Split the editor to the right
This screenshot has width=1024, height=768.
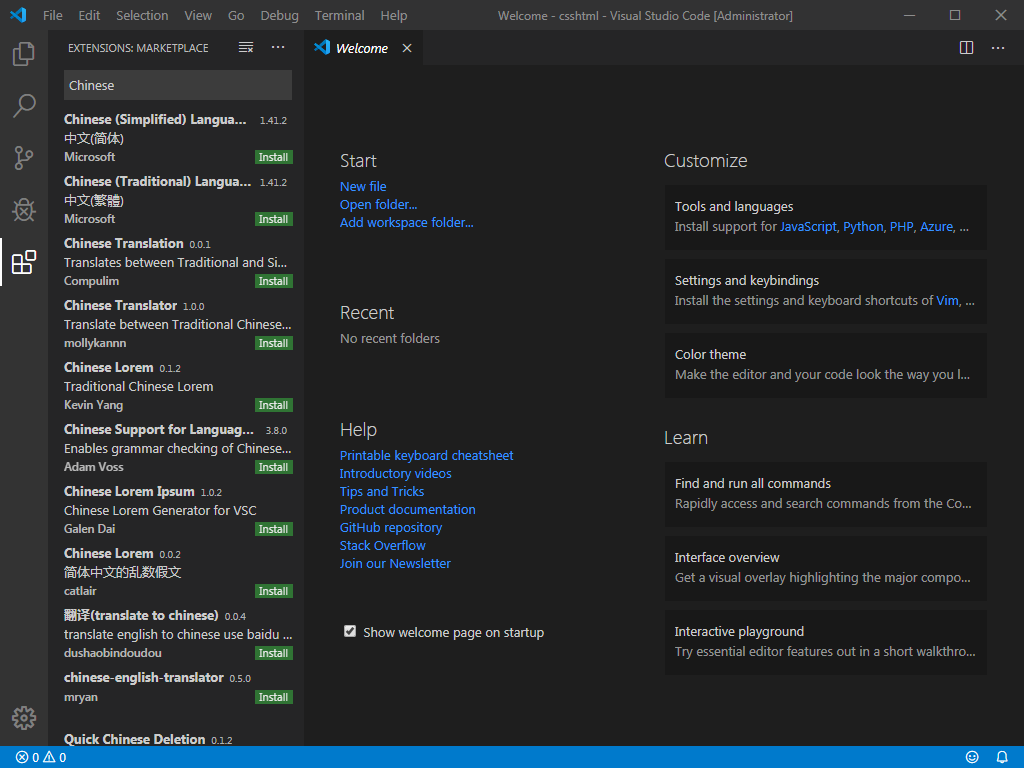(x=967, y=48)
